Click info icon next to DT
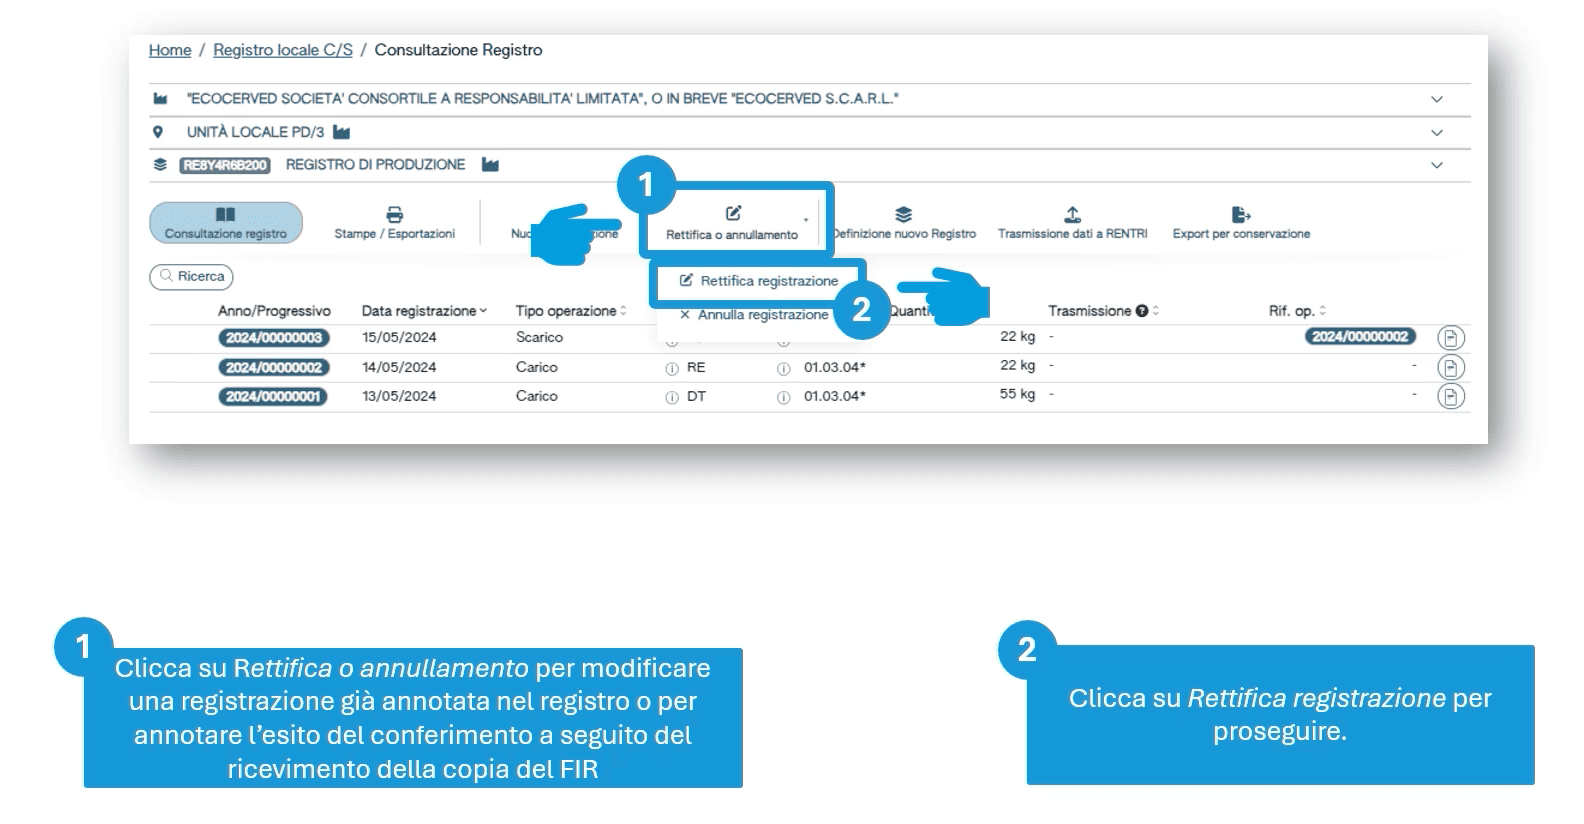 (x=672, y=397)
